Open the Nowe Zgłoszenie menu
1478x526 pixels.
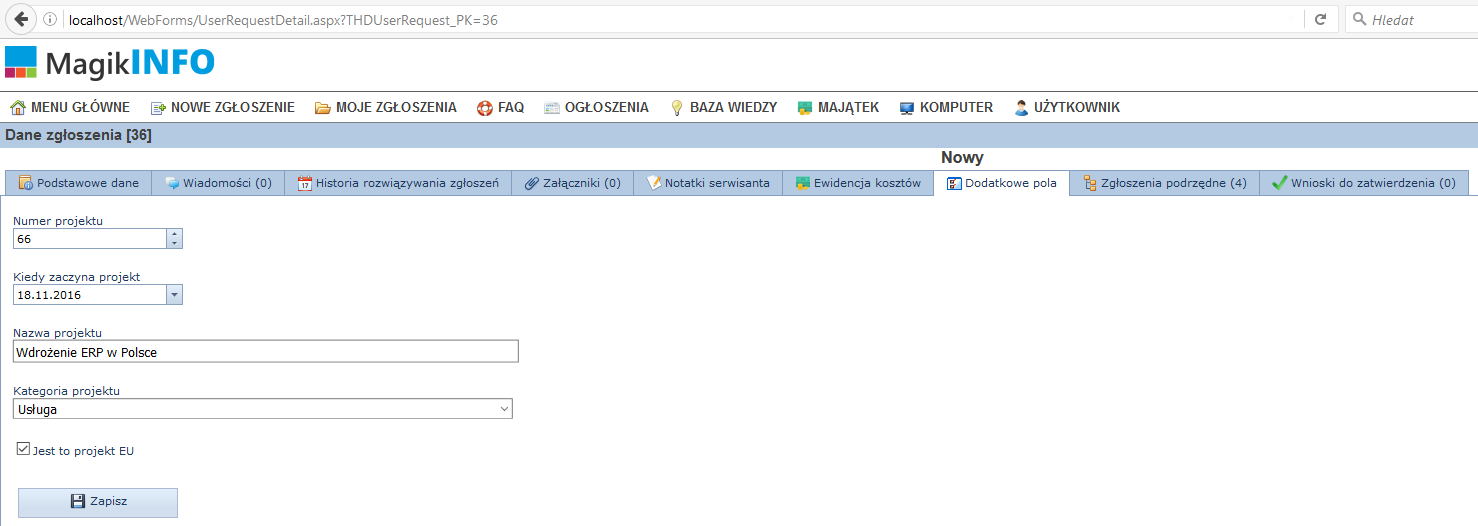(222, 107)
